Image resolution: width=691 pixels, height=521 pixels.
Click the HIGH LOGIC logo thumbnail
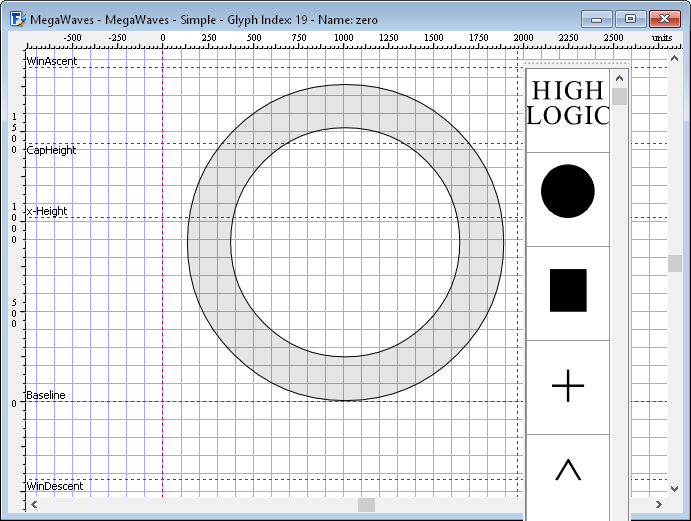[x=567, y=104]
